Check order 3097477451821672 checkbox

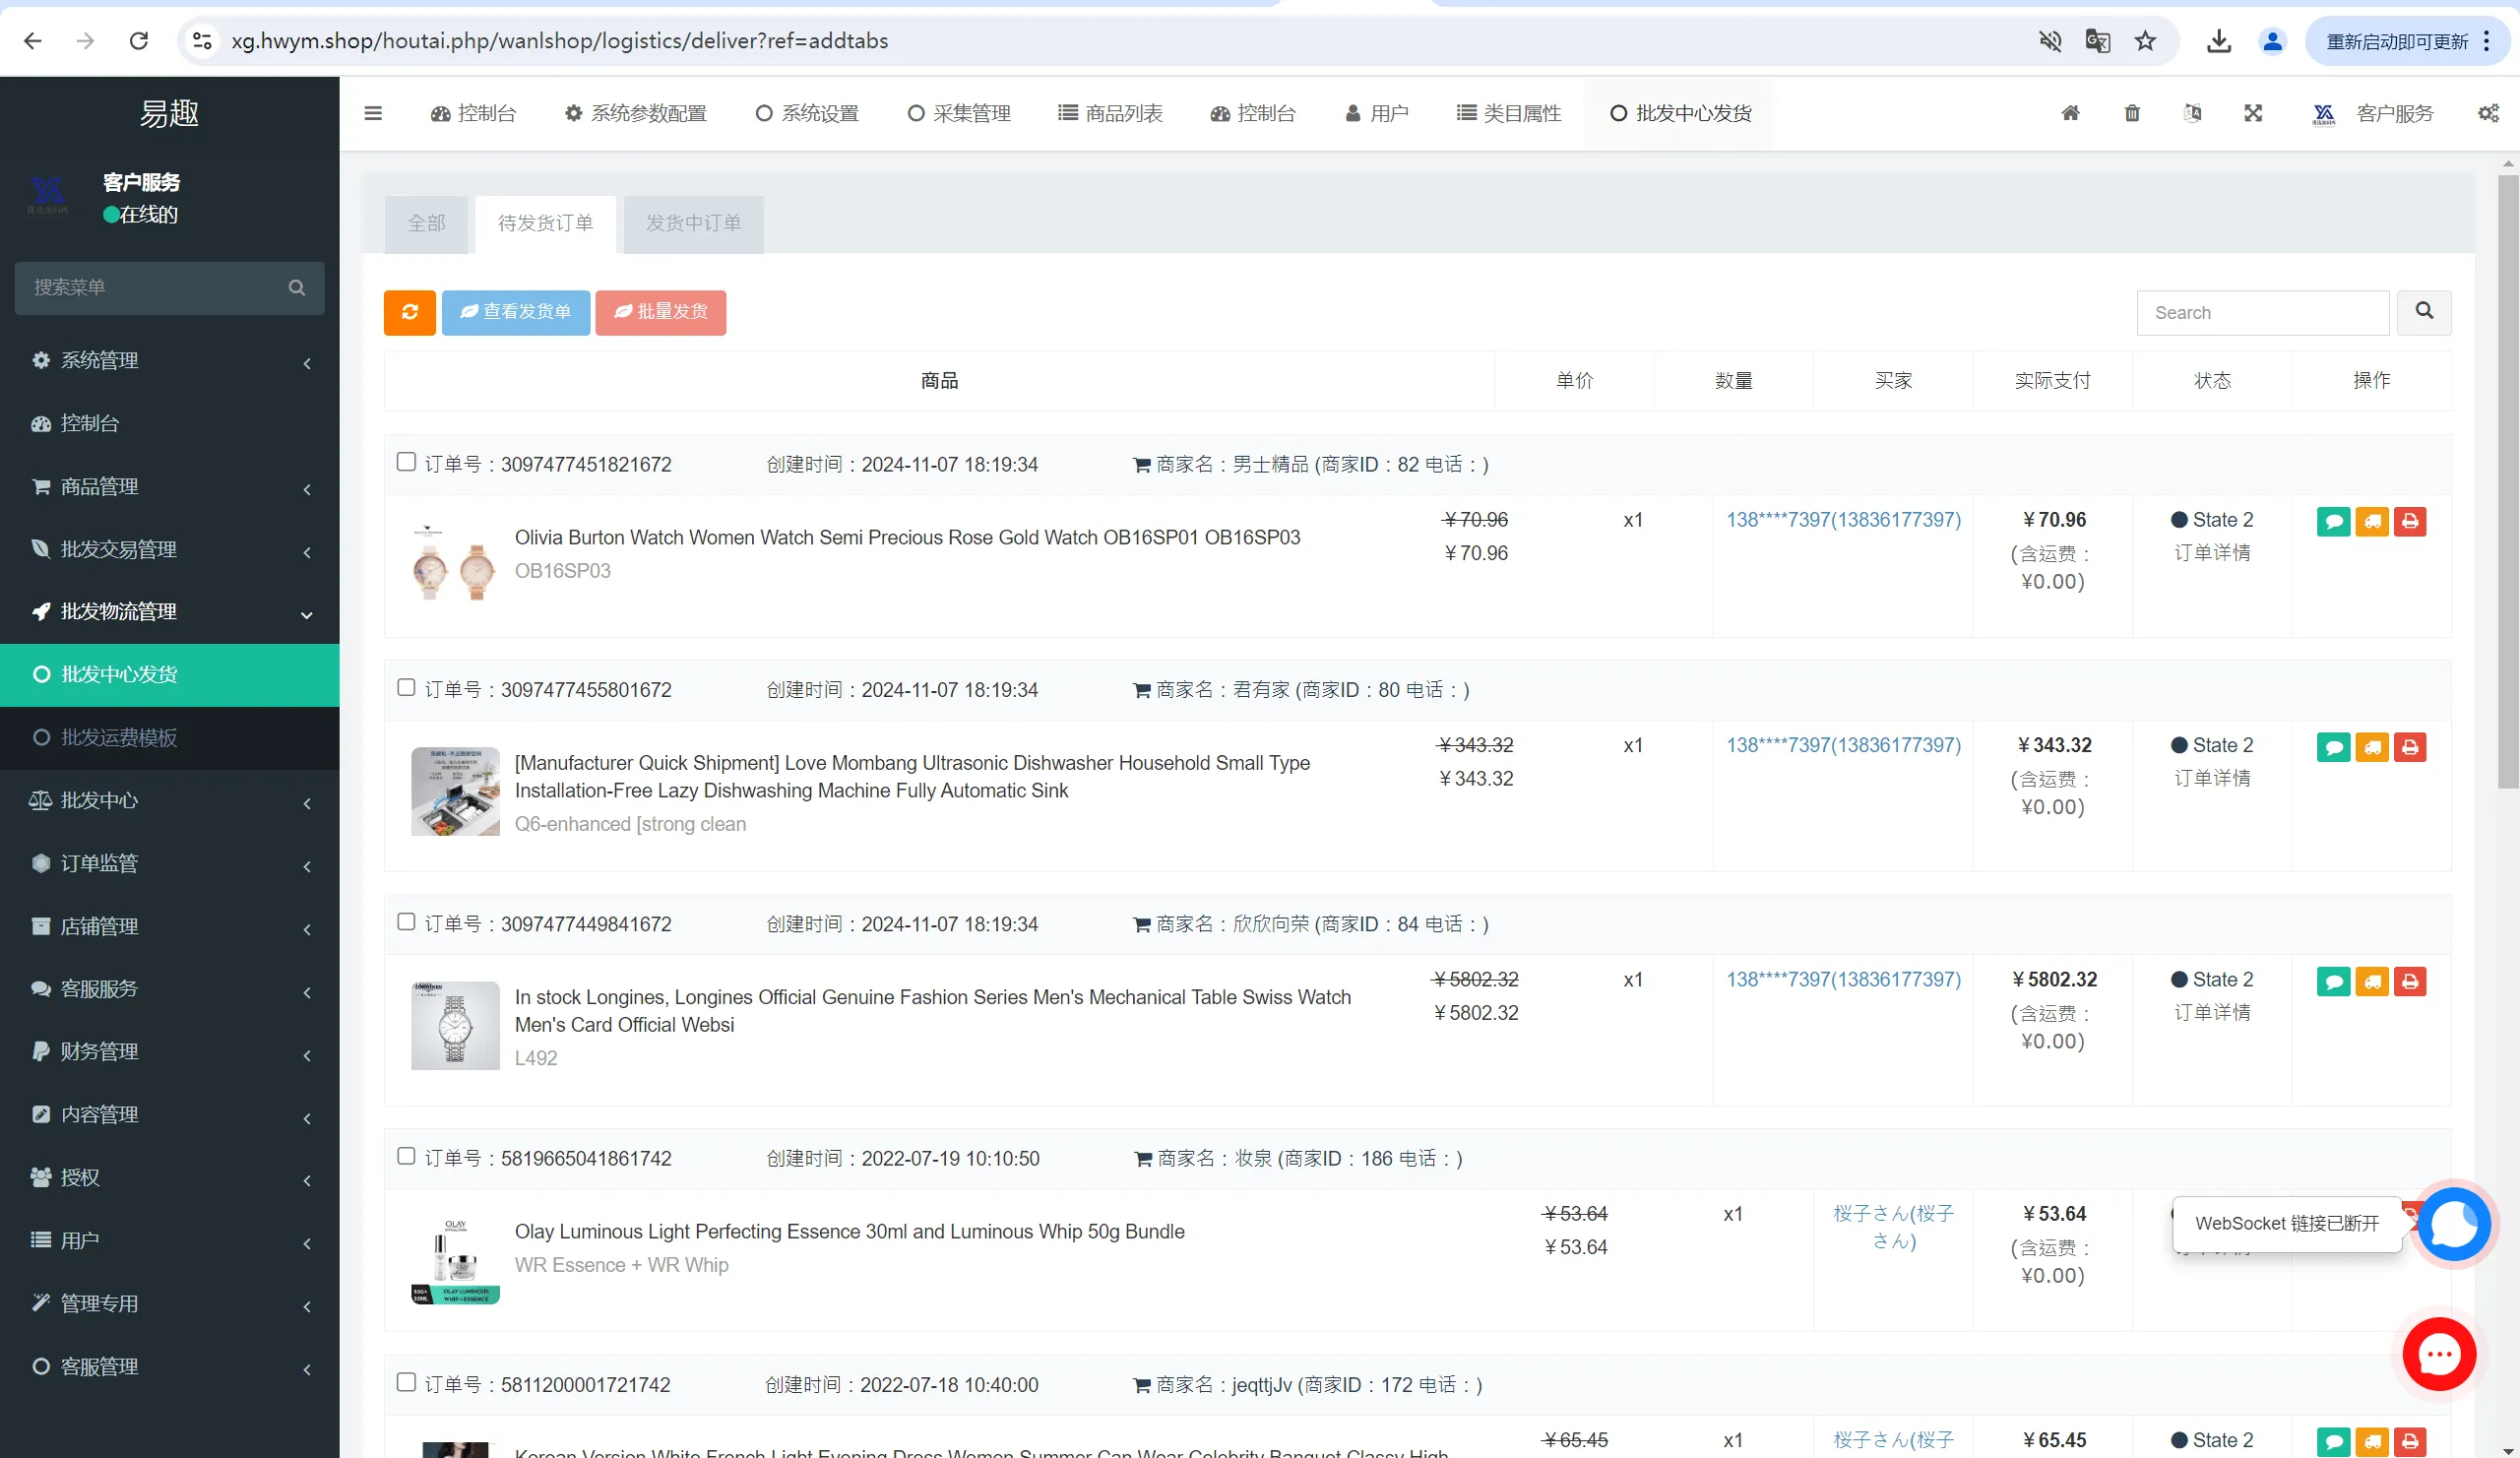(x=406, y=462)
